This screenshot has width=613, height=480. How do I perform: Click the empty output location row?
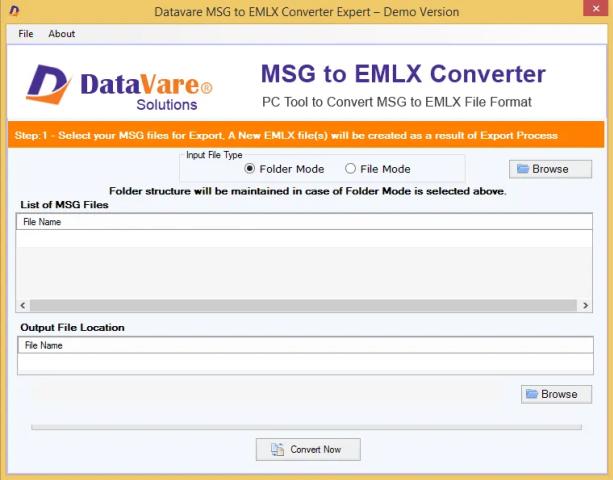click(305, 363)
